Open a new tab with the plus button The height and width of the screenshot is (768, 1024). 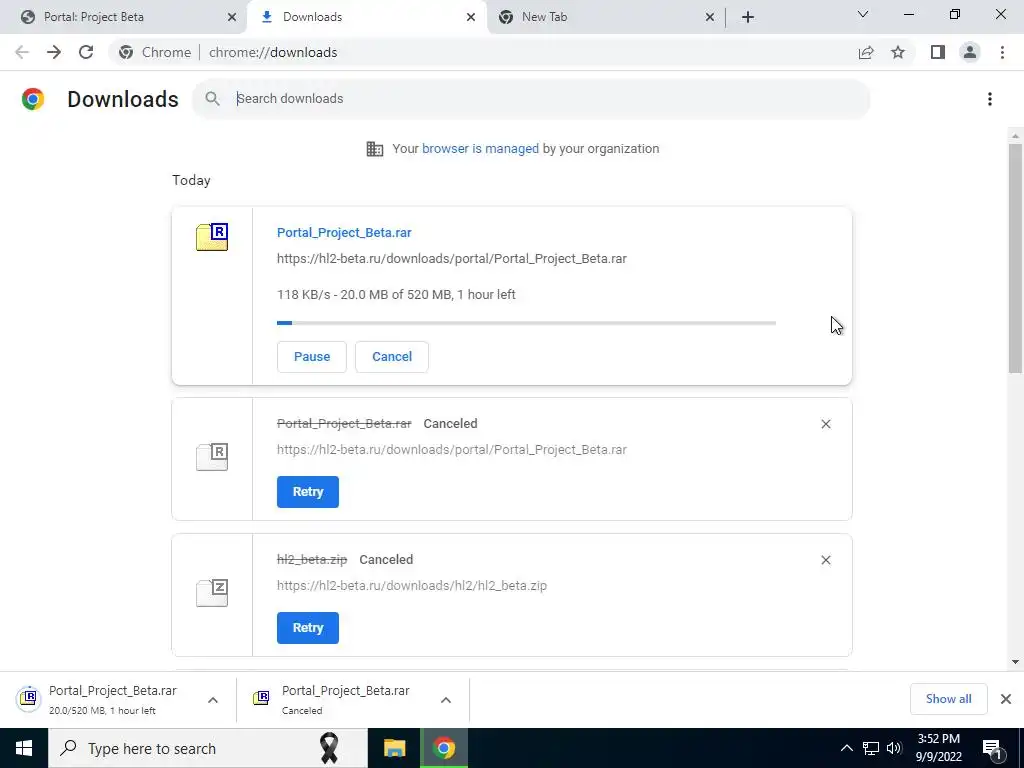(x=748, y=17)
